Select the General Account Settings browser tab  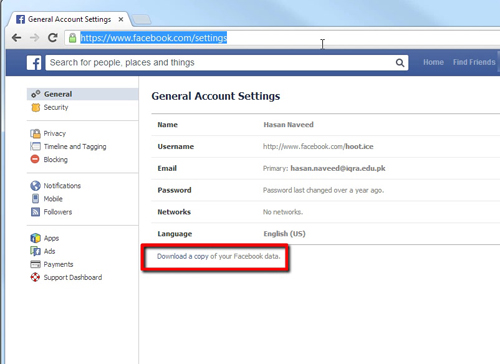(70, 19)
